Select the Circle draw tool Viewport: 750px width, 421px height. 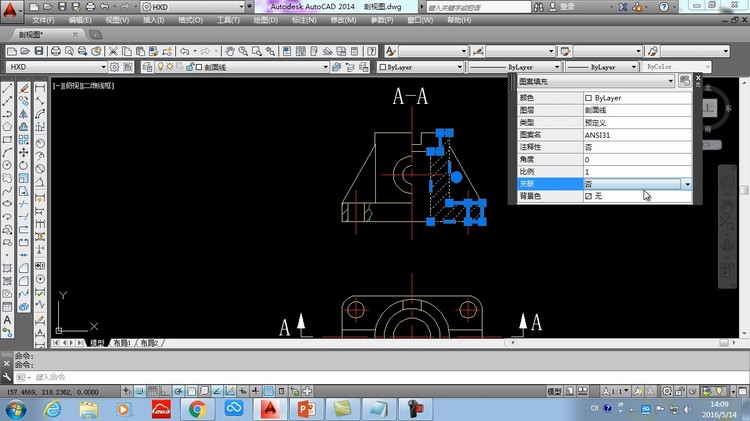7,166
